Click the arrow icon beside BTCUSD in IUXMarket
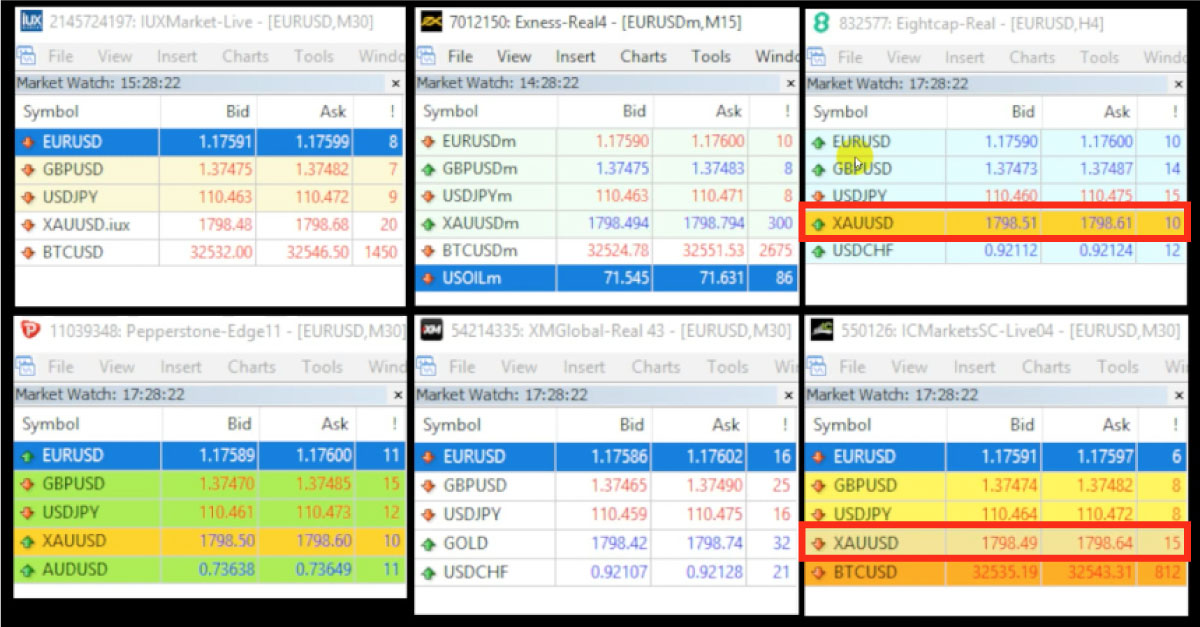 coord(29,253)
